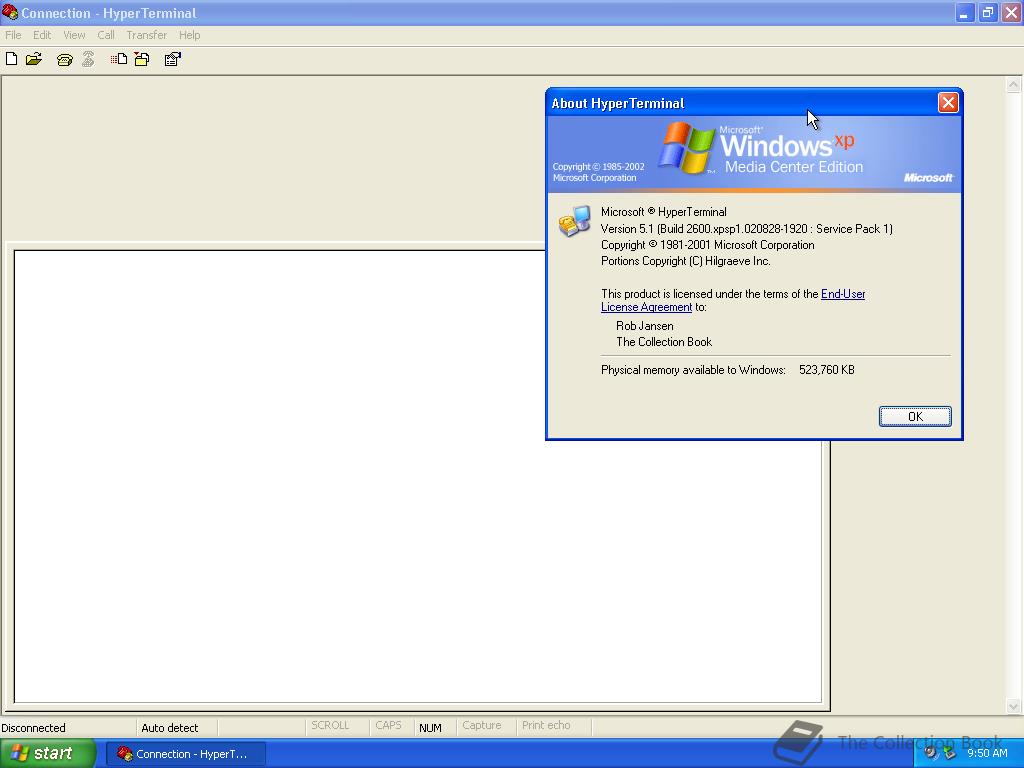
Task: Click the Windows start button
Action: (x=48, y=753)
